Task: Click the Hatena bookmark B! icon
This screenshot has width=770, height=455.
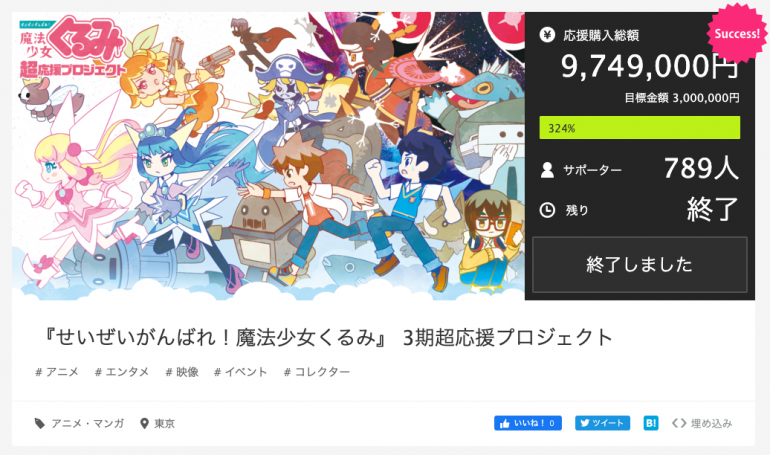Action: tap(651, 423)
